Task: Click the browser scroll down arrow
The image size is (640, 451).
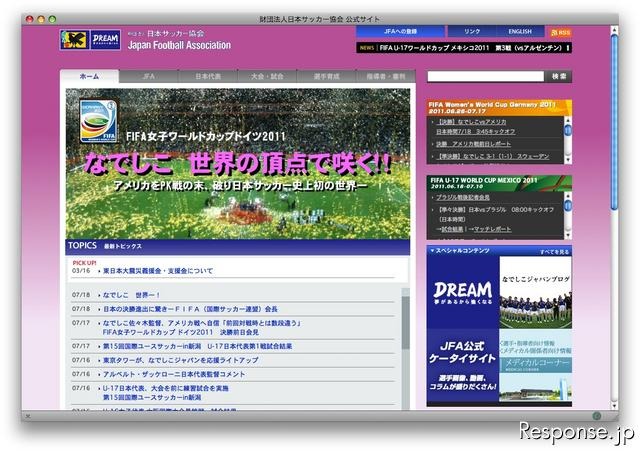Action: click(x=614, y=406)
